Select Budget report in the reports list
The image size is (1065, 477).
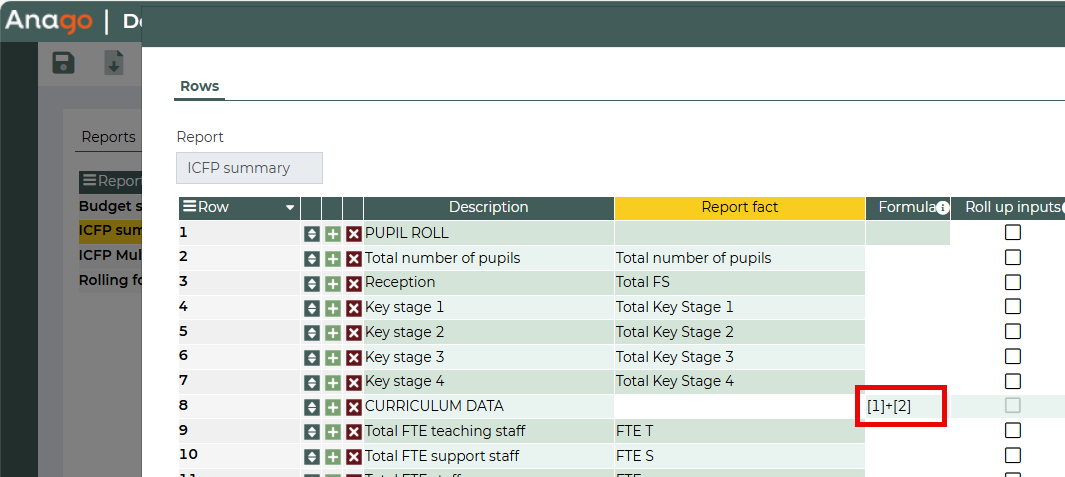point(106,206)
